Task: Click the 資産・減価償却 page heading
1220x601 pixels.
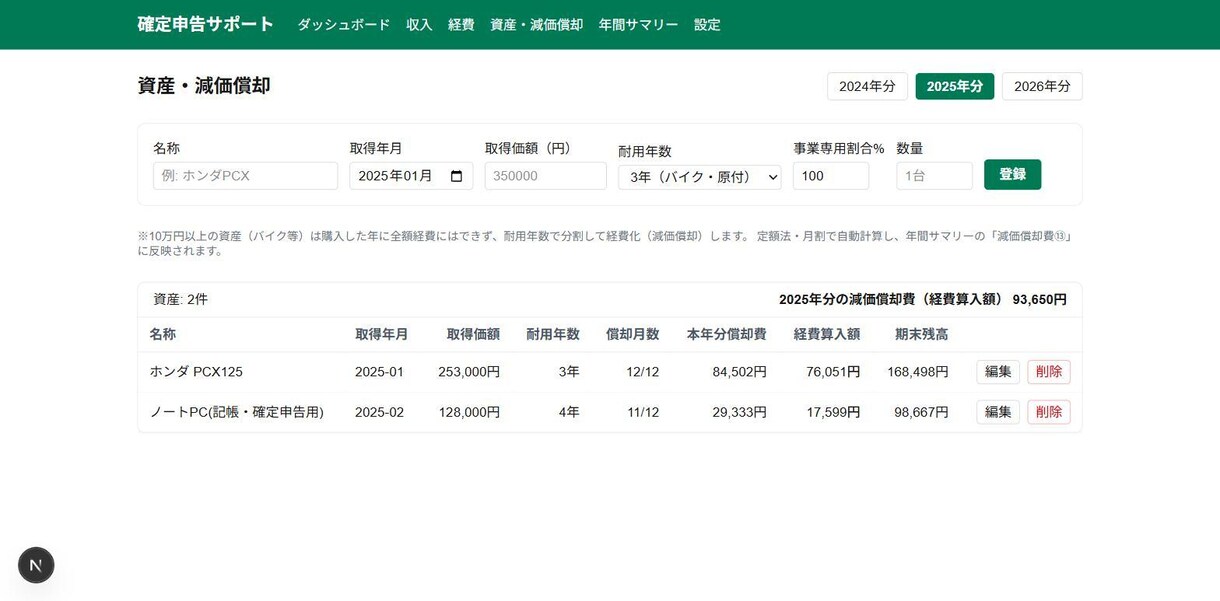Action: point(204,86)
